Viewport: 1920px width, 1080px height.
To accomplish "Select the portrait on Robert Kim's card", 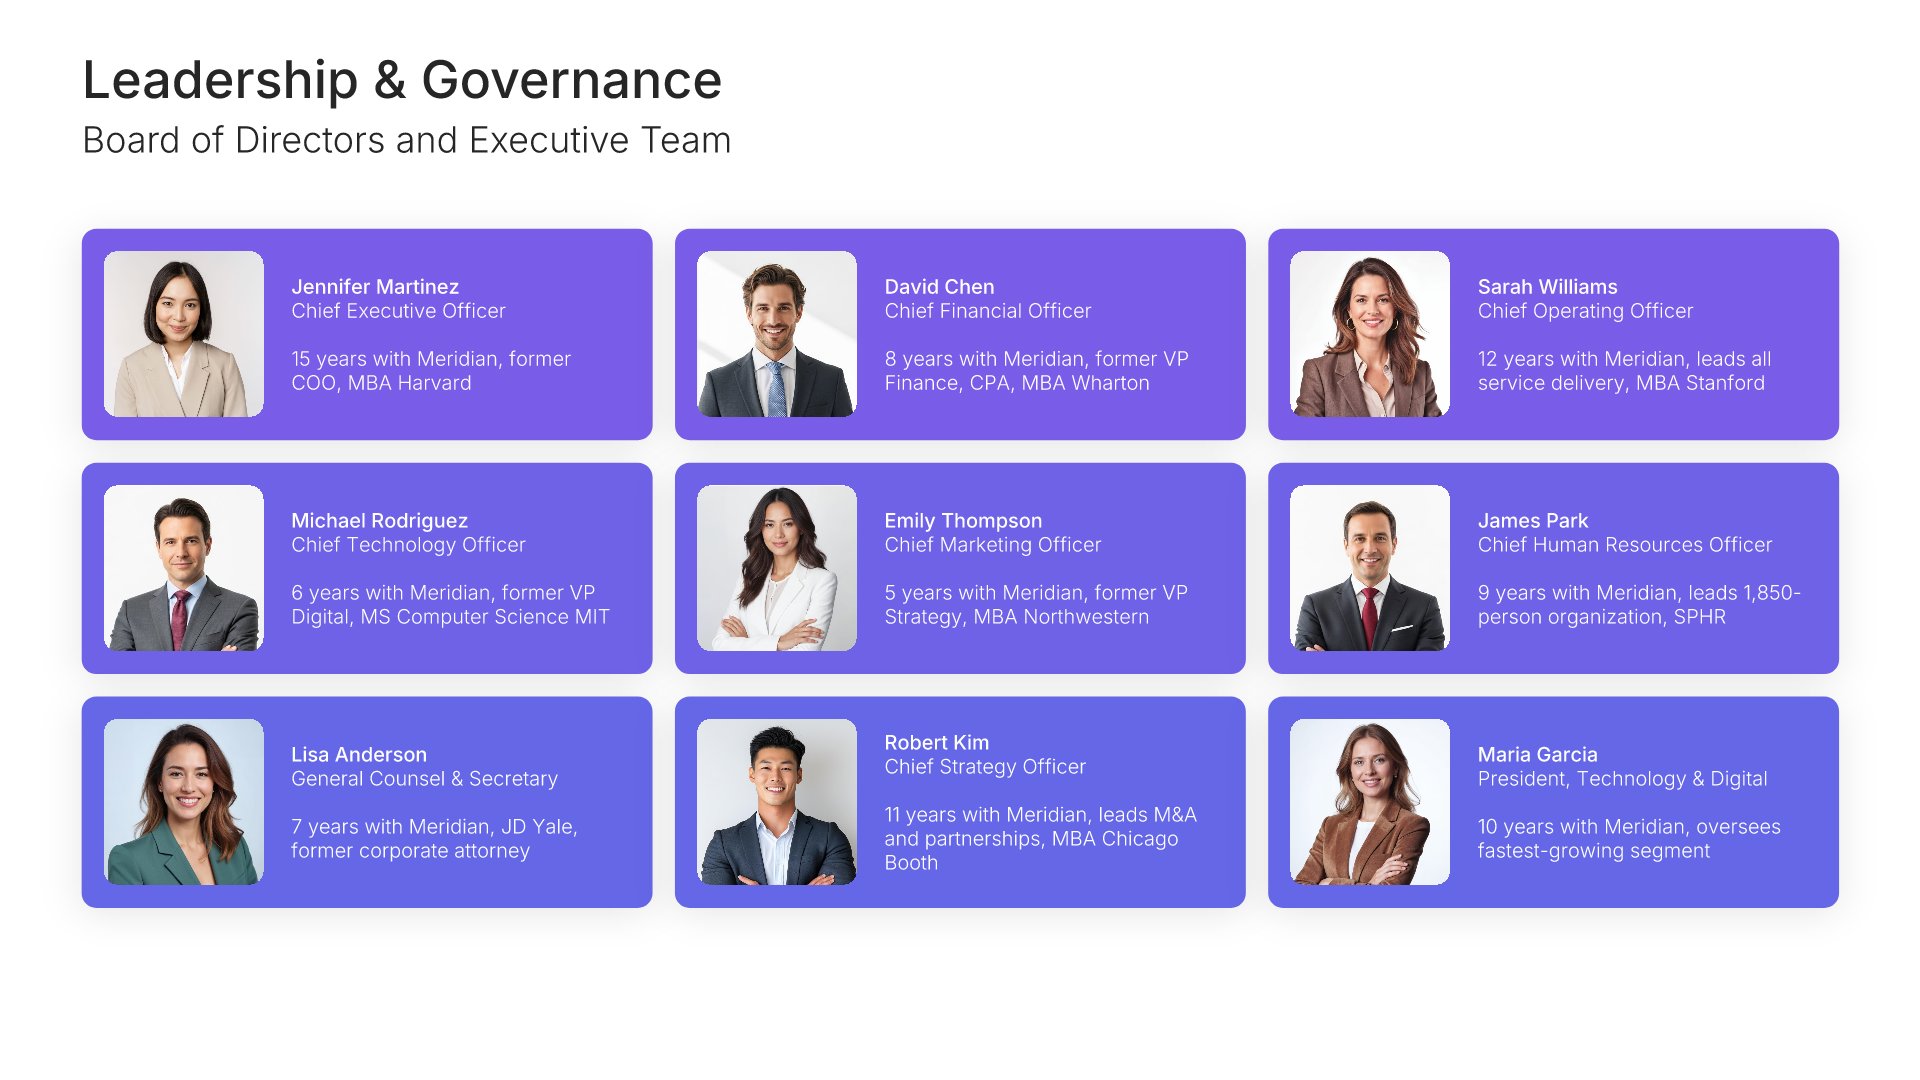I will 777,802.
